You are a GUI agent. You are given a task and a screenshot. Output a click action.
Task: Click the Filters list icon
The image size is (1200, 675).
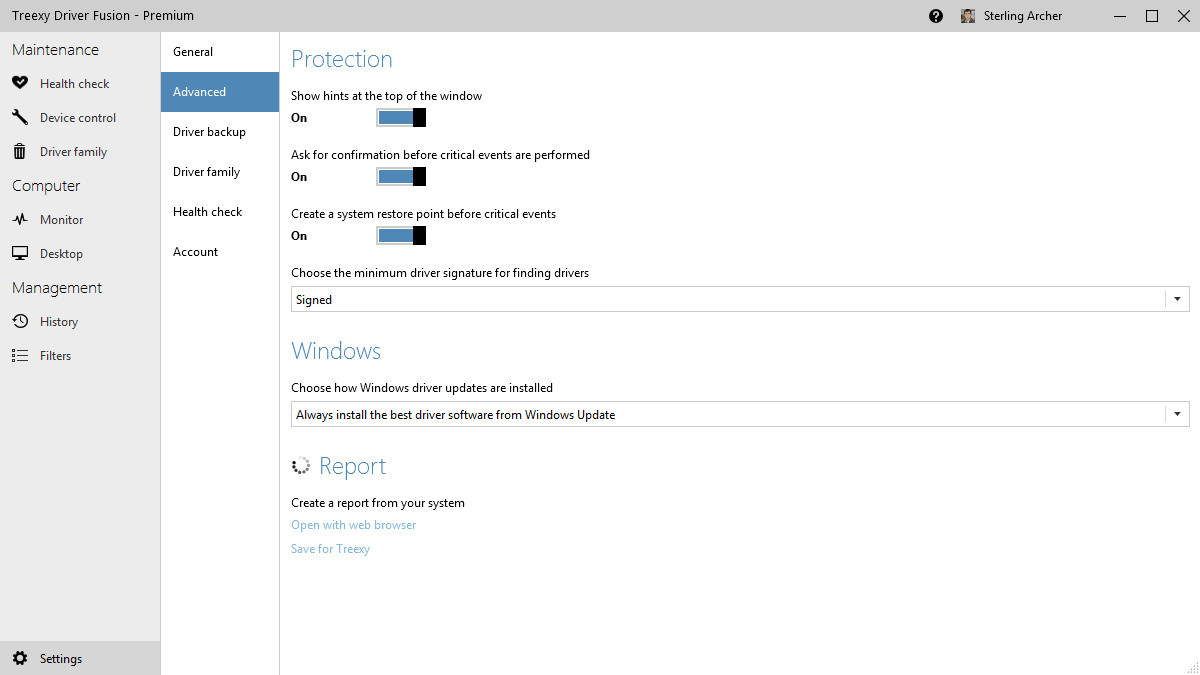click(20, 355)
